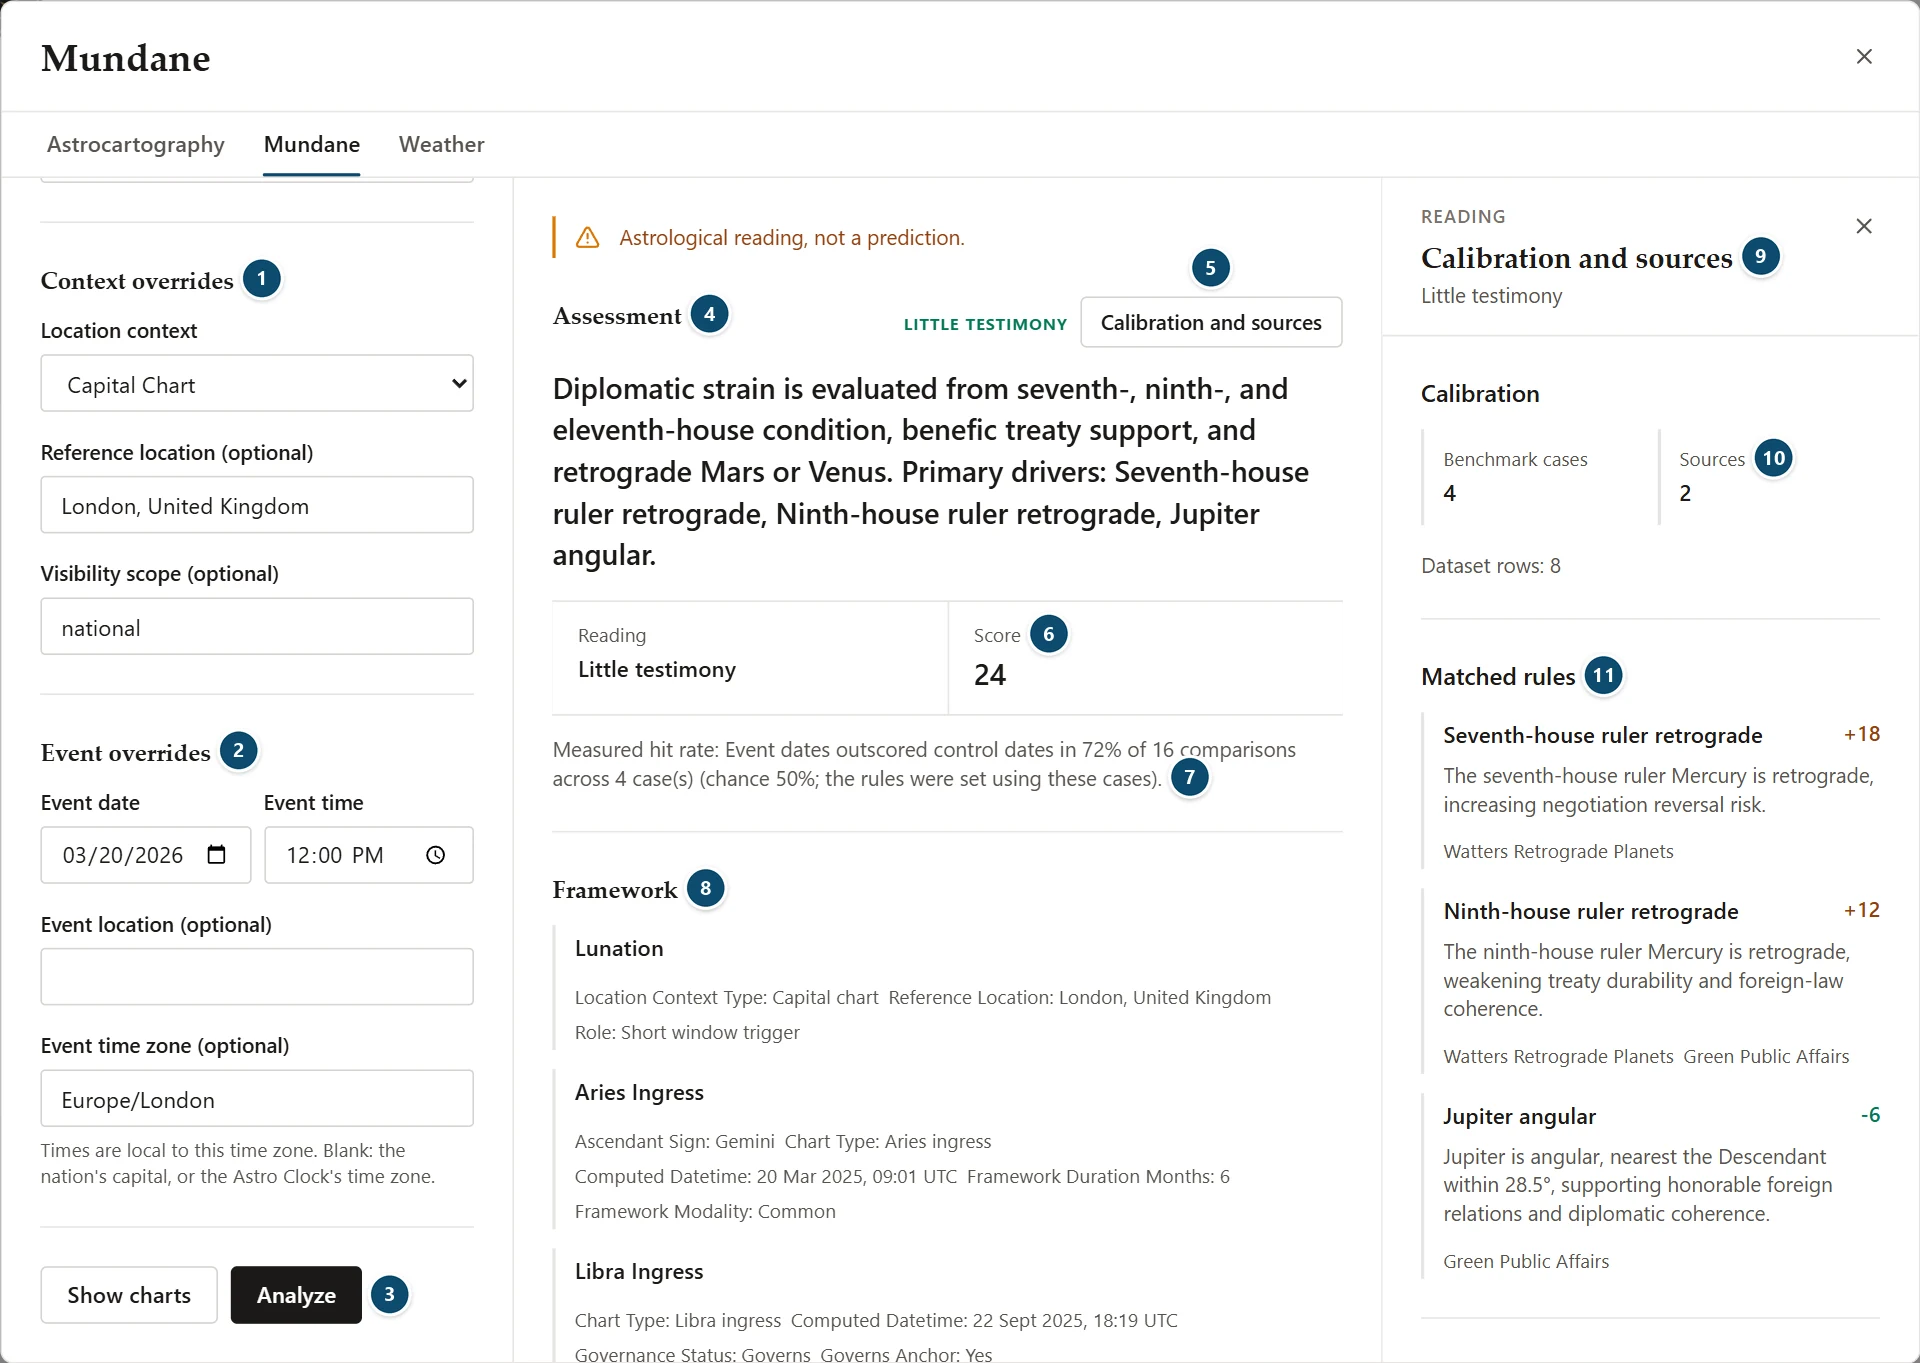Image resolution: width=1920 pixels, height=1363 pixels.
Task: Click the Context overrides heading
Action: coord(137,281)
